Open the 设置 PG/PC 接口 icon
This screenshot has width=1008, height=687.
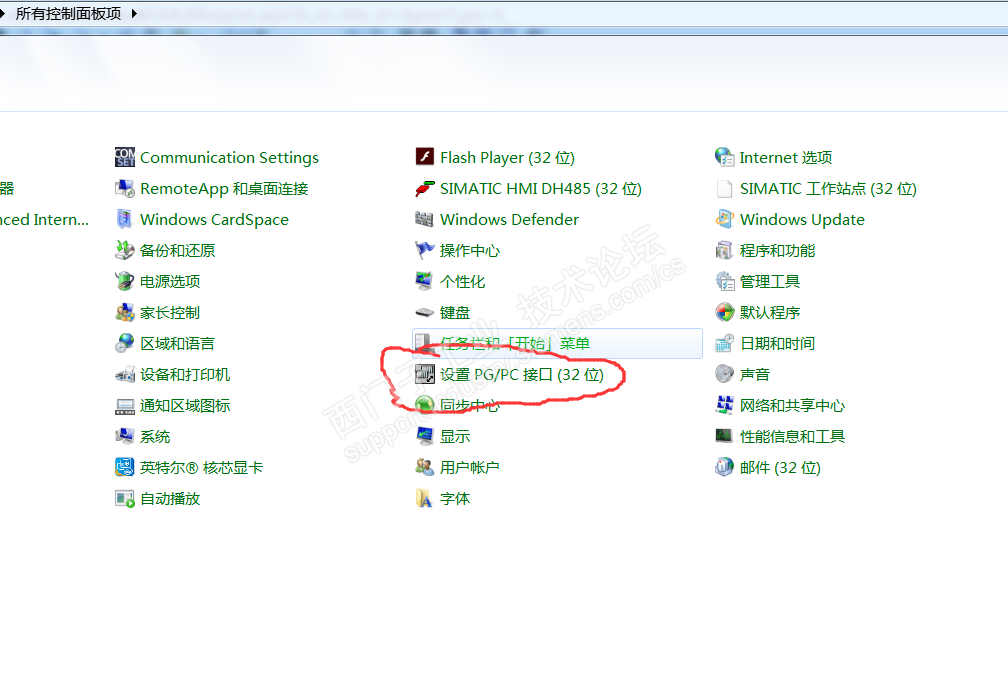click(424, 374)
